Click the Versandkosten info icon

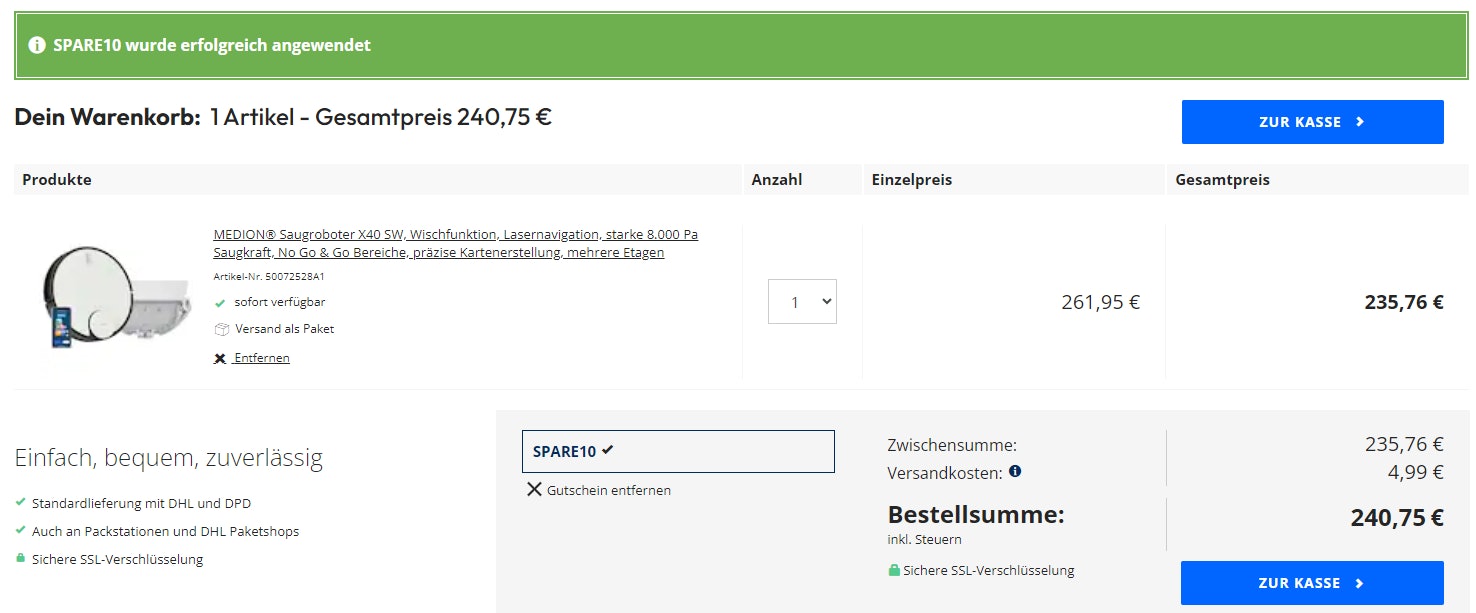[1015, 471]
